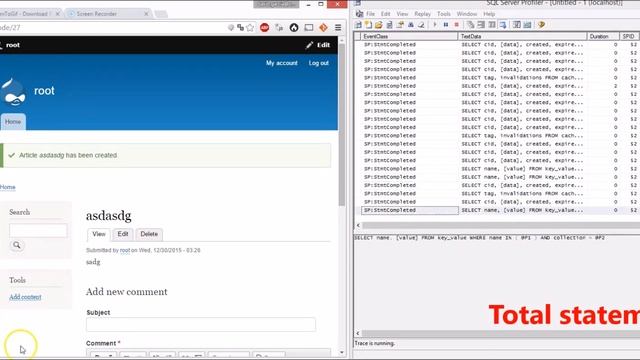Viewport: 640px width, 360px height.
Task: Click the AdBlock extension icon in browser
Action: (x=264, y=28)
